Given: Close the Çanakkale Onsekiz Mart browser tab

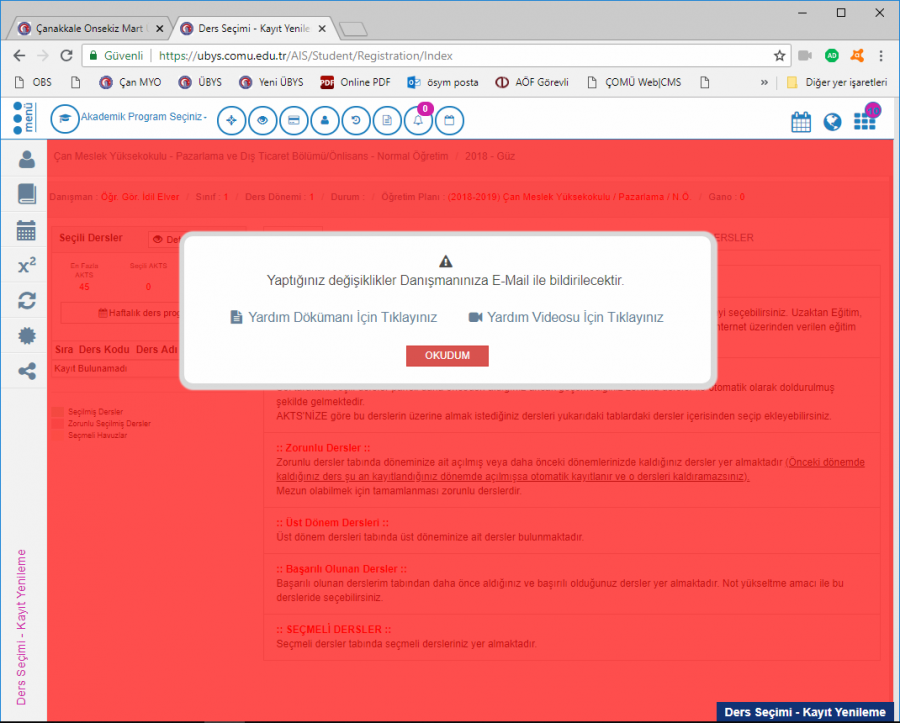Looking at the screenshot, I should click(160, 28).
